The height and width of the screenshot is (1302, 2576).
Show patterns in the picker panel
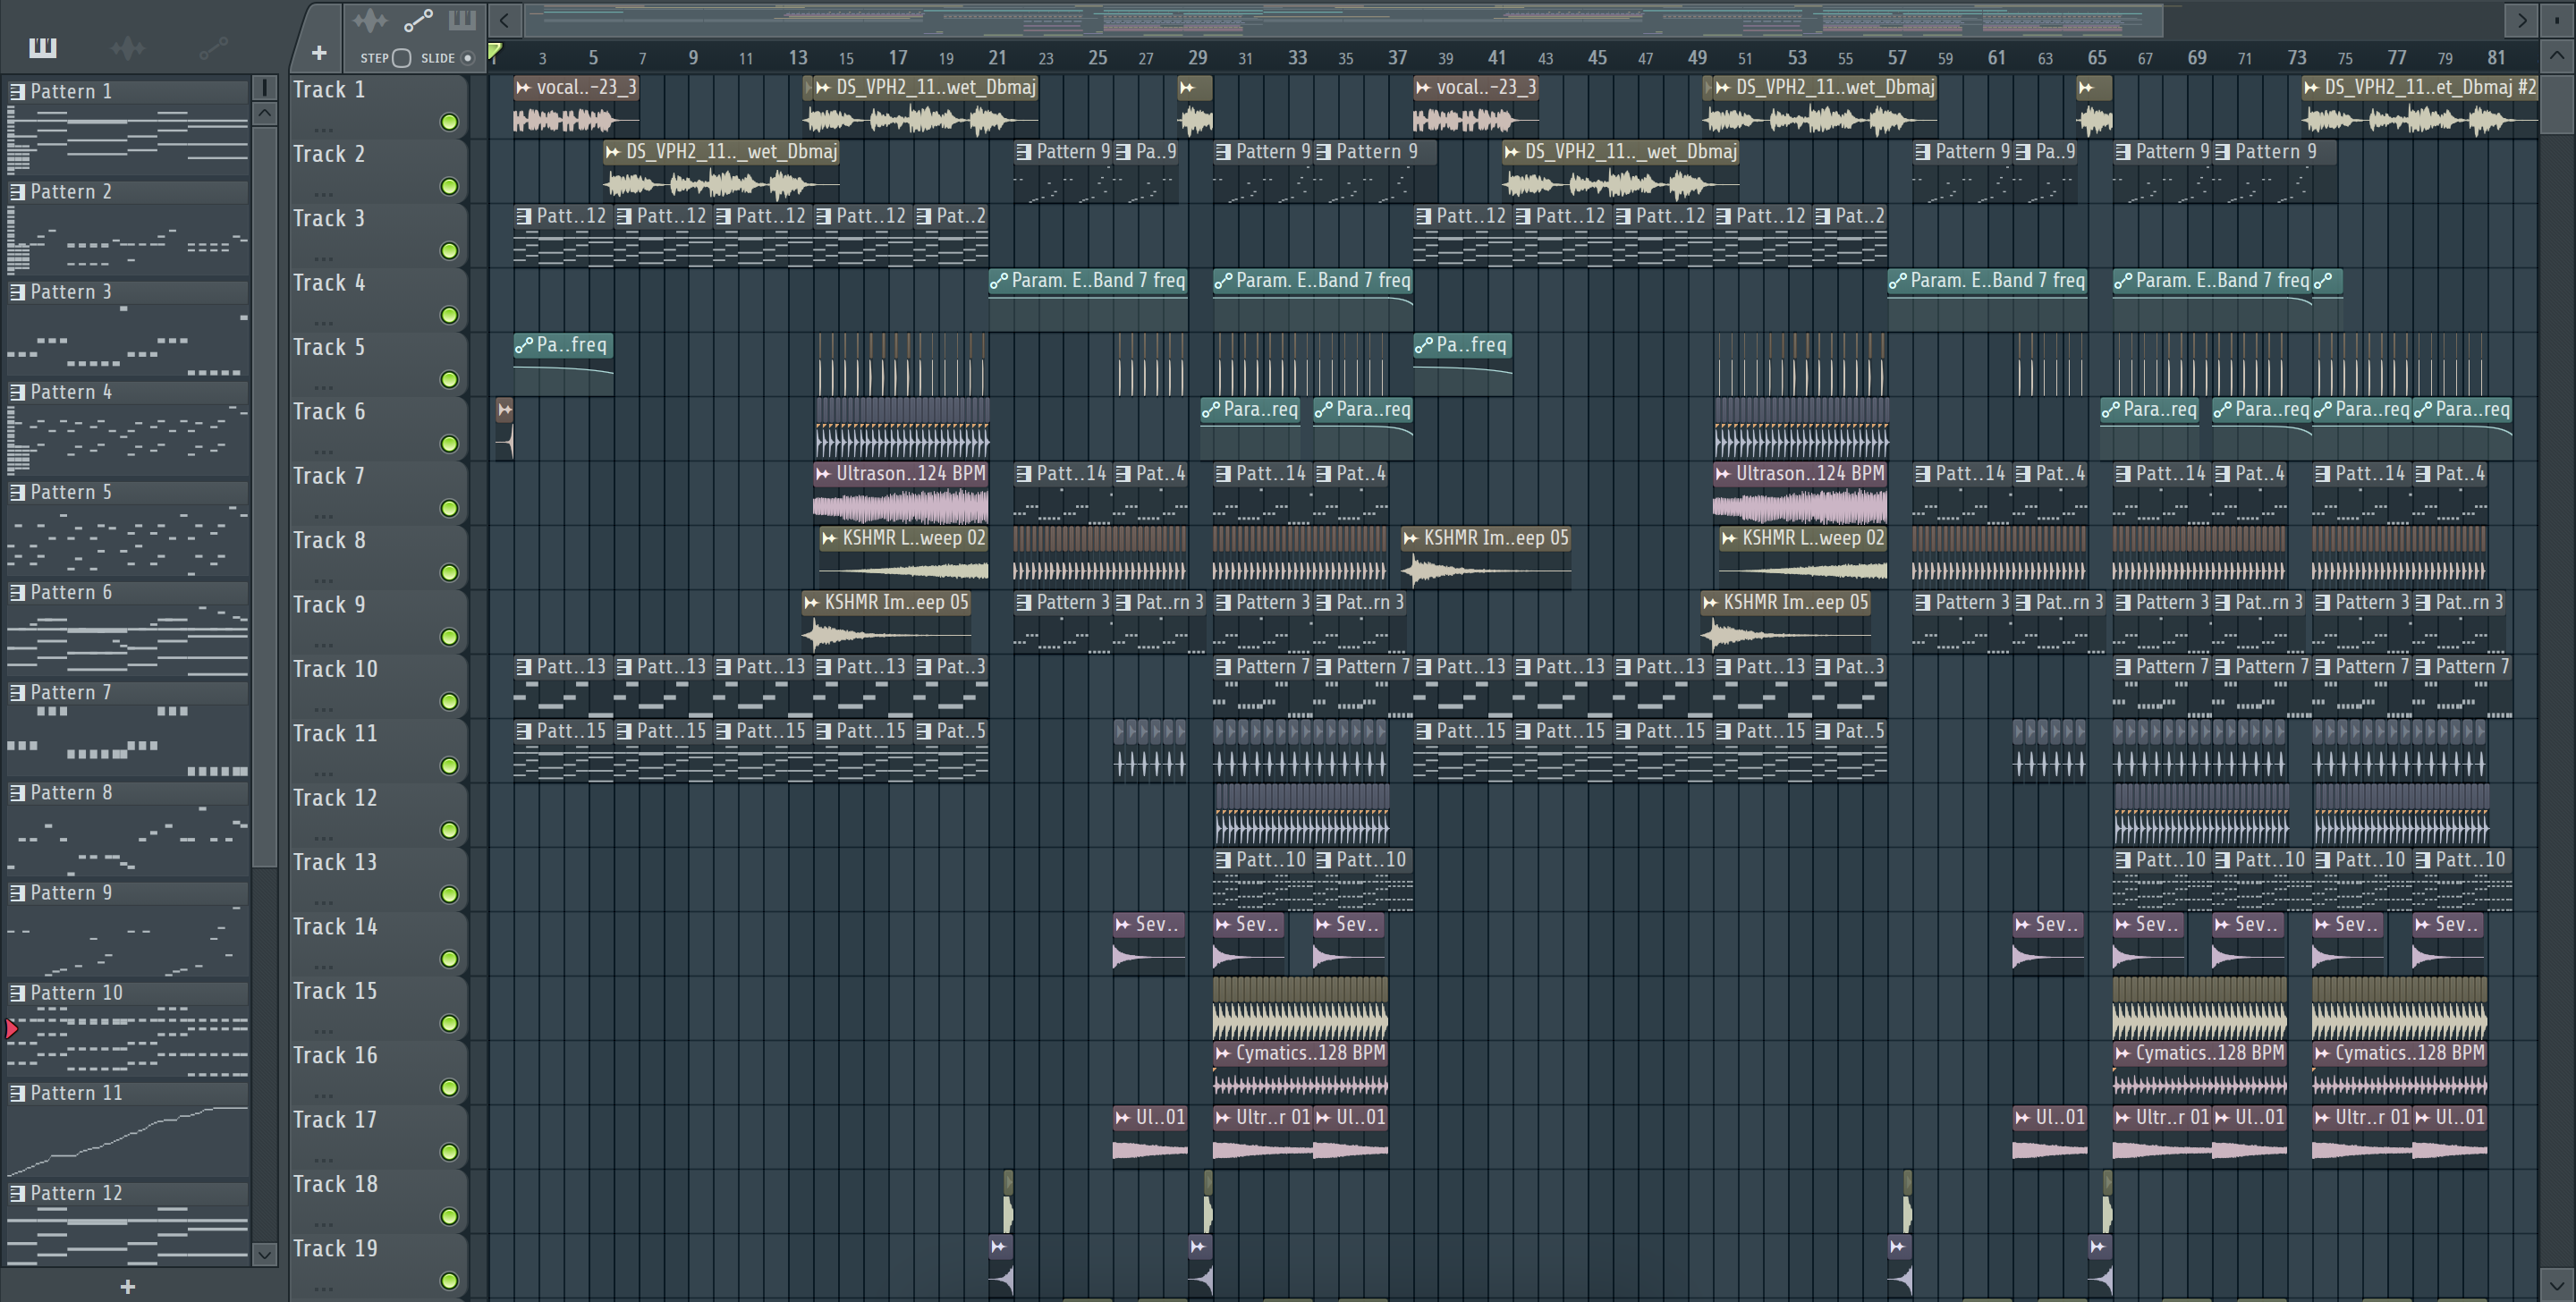[x=42, y=47]
